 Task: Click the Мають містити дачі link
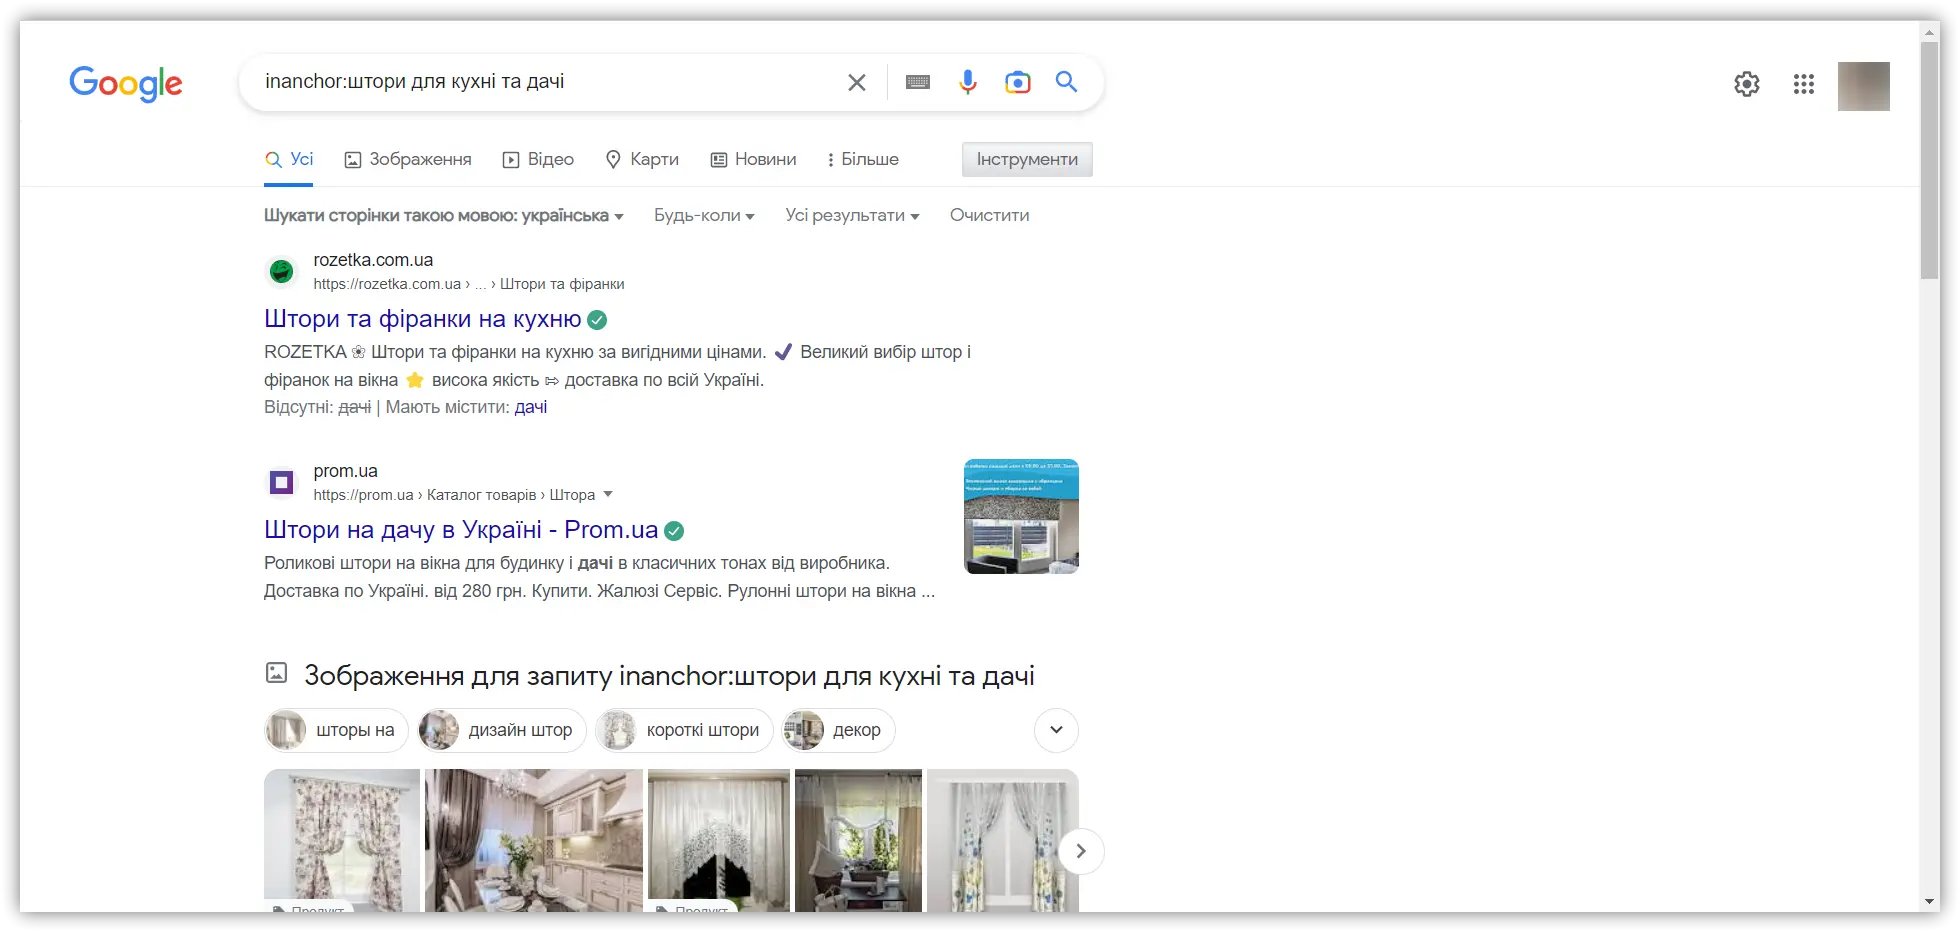click(x=531, y=407)
